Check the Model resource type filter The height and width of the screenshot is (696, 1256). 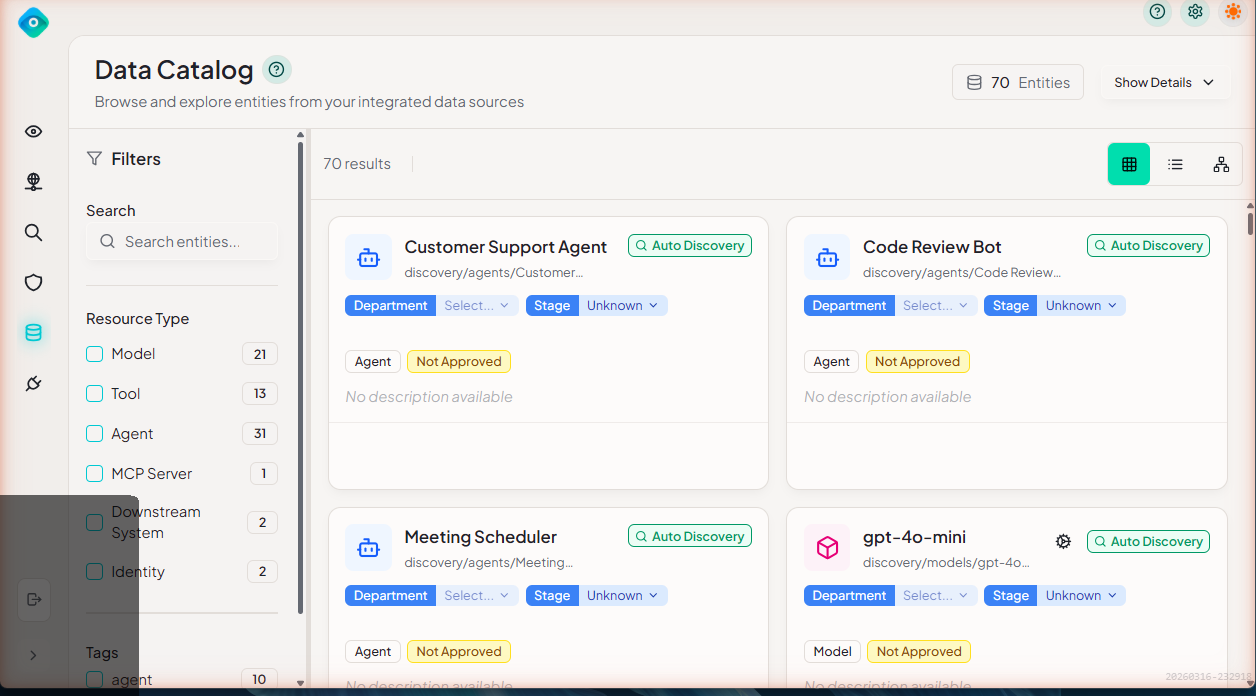coord(95,354)
